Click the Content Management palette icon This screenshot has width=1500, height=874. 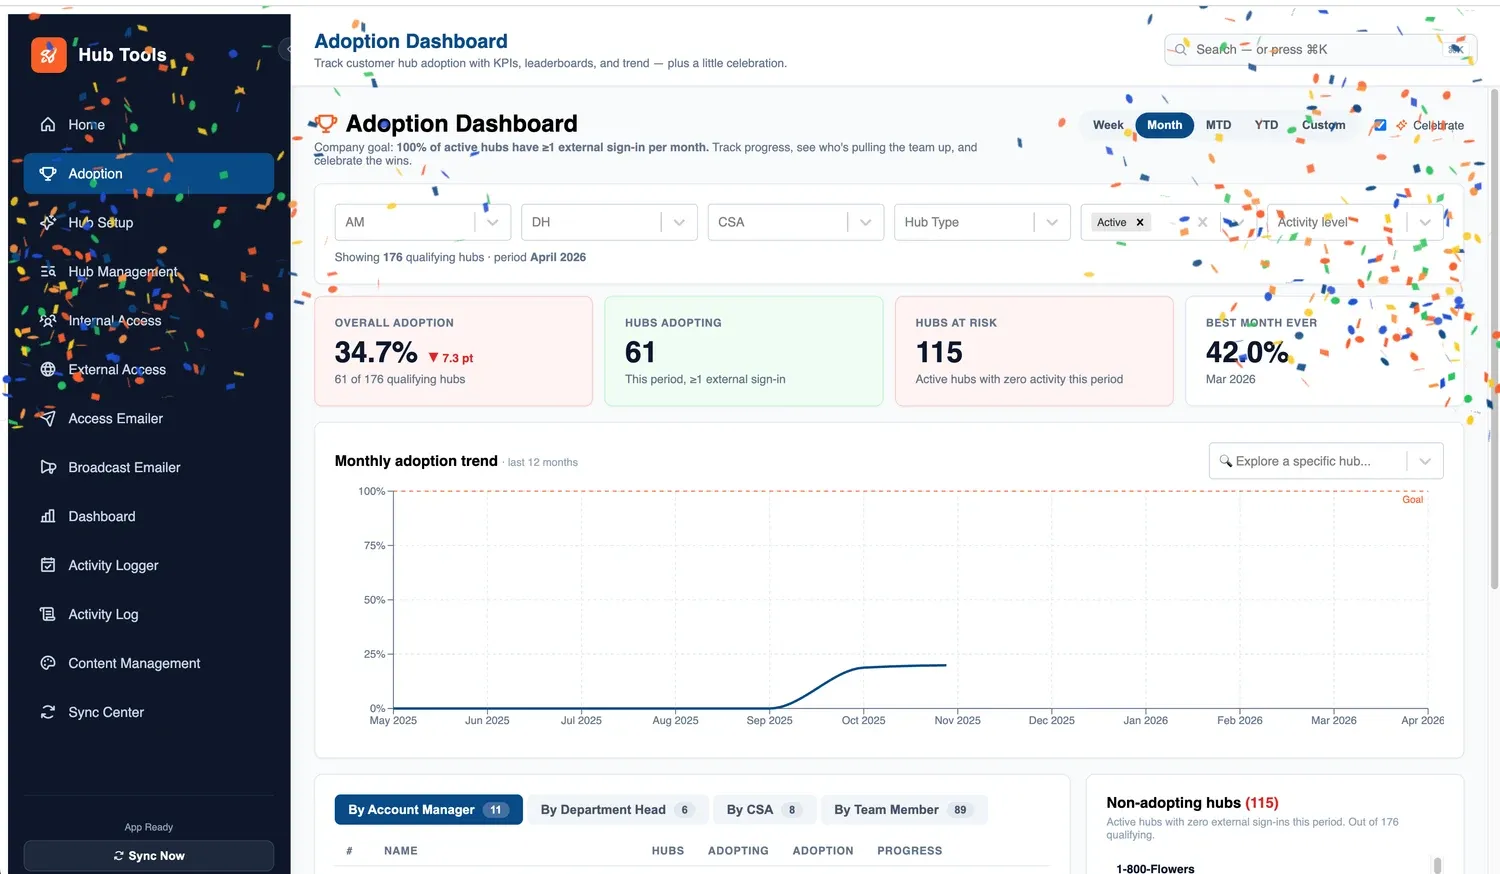[x=48, y=664]
